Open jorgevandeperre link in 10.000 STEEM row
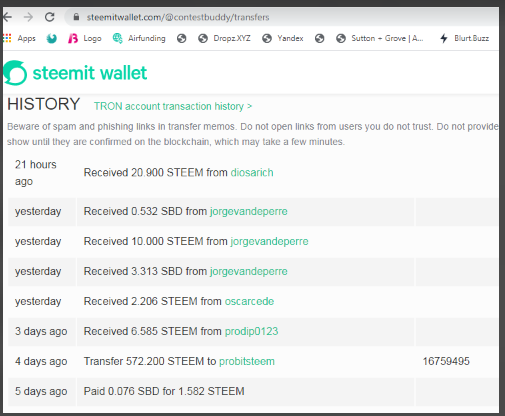 [269, 241]
